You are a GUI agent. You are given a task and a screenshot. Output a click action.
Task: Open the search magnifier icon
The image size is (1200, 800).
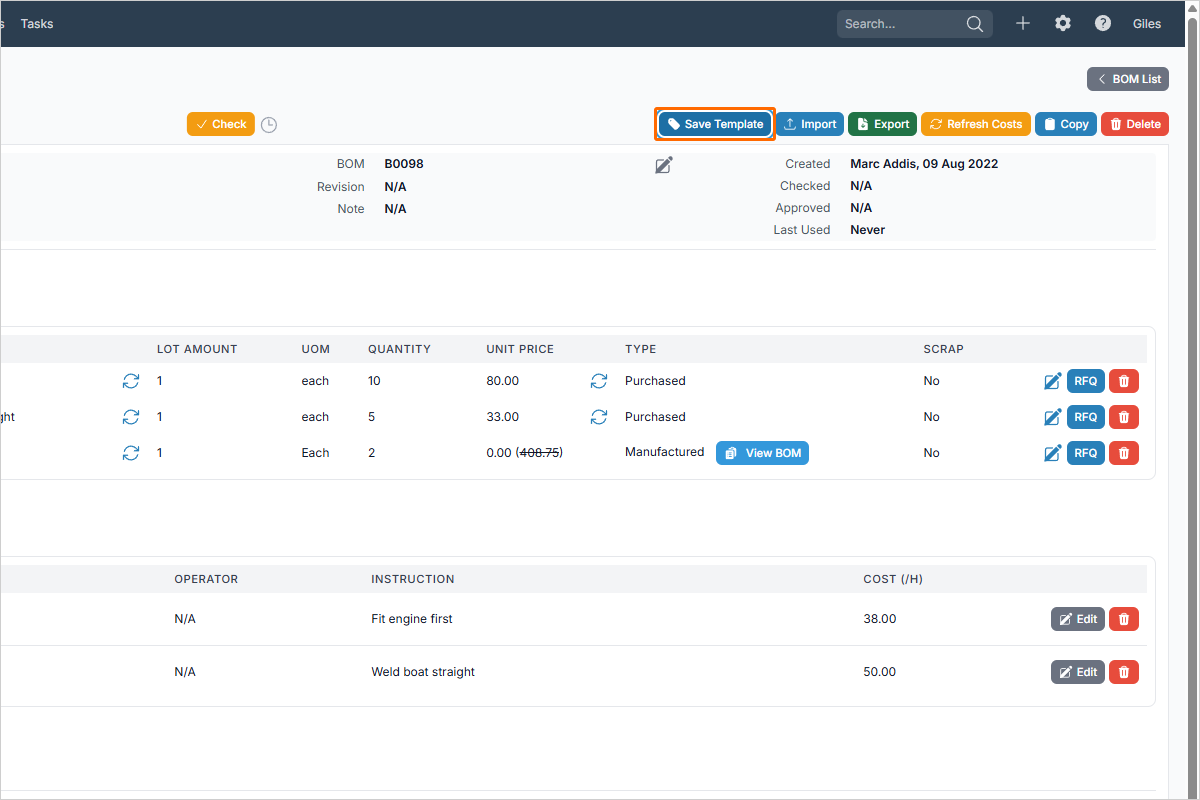(x=975, y=24)
